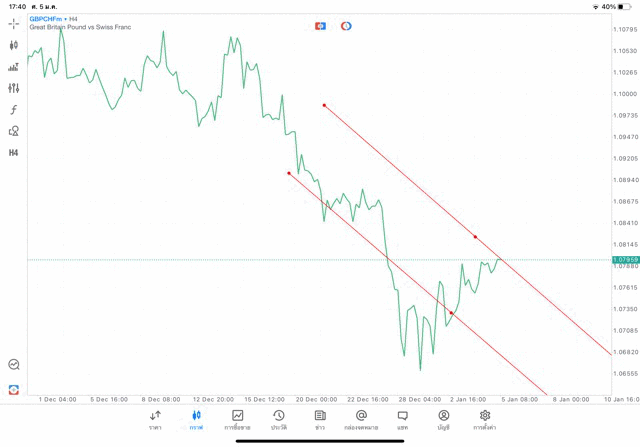Open chart type candlestick settings
640x447 pixels.
click(x=14, y=45)
